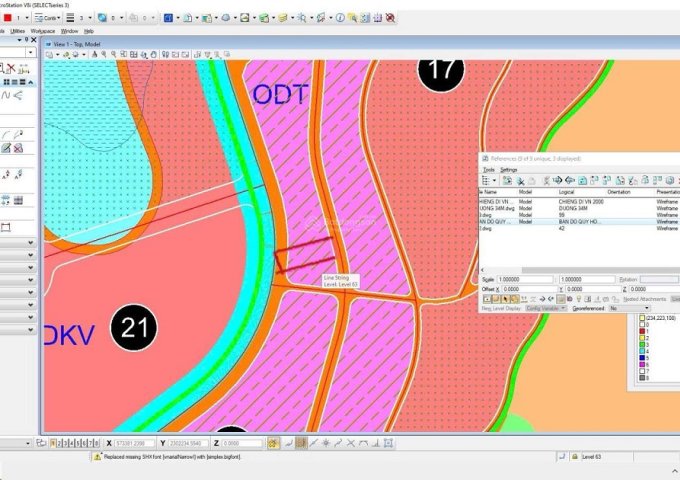Click the Offset X input field in References

[530, 289]
